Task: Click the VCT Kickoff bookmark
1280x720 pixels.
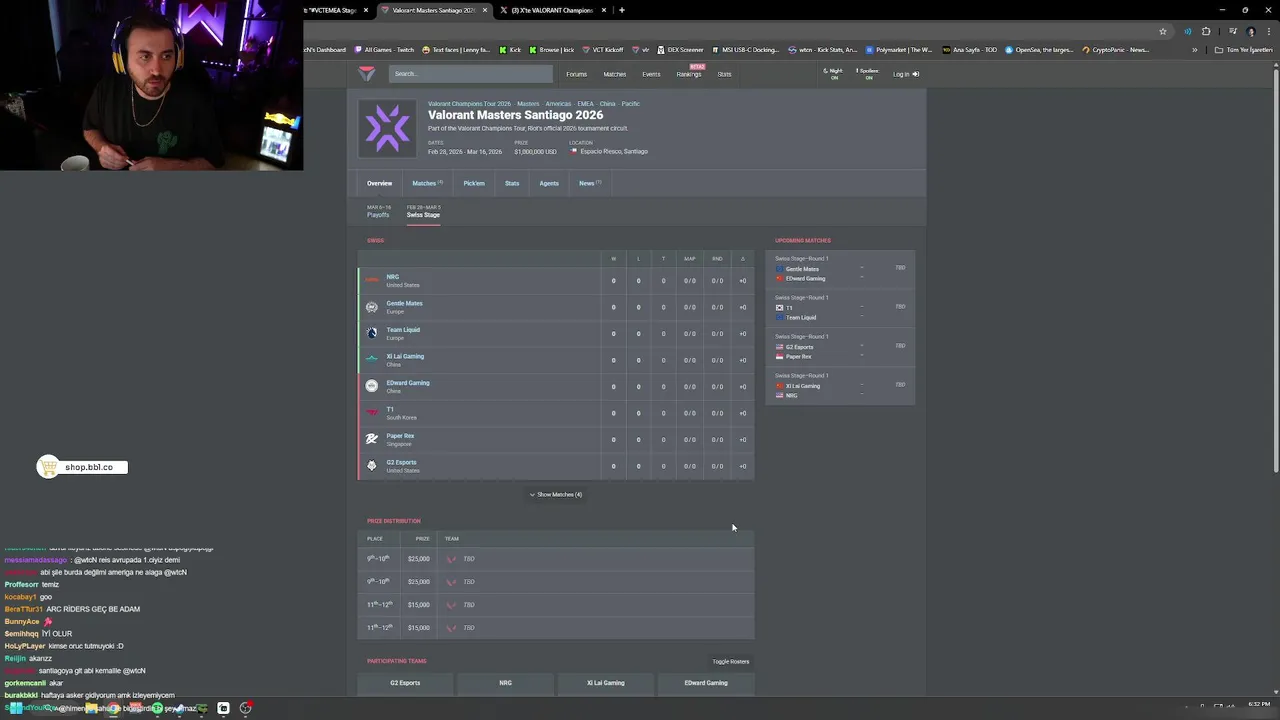Action: pyautogui.click(x=602, y=50)
